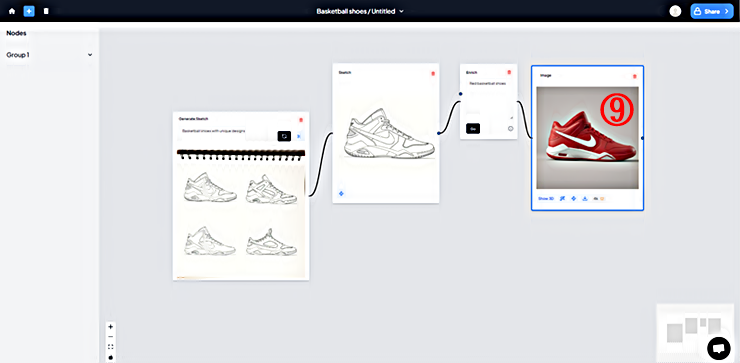The height and width of the screenshot is (363, 740).
Task: Click the 4k upscale badge in Image node
Action: 599,199
